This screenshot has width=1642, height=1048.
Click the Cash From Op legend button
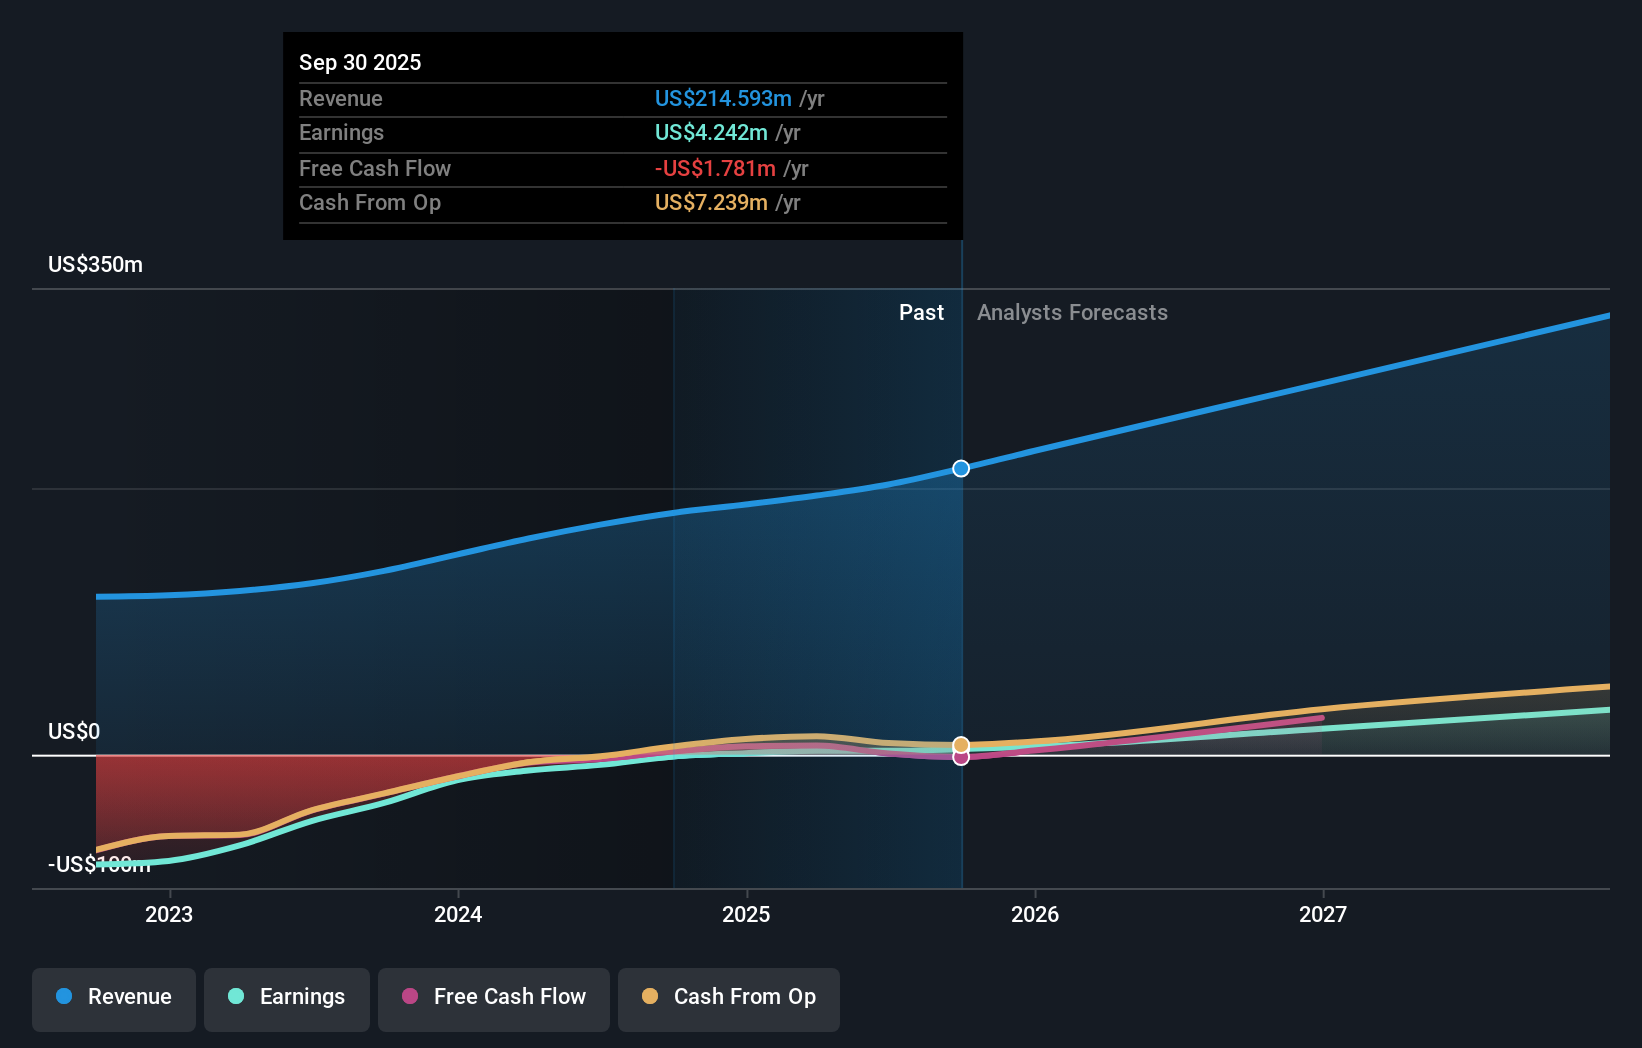pyautogui.click(x=728, y=997)
